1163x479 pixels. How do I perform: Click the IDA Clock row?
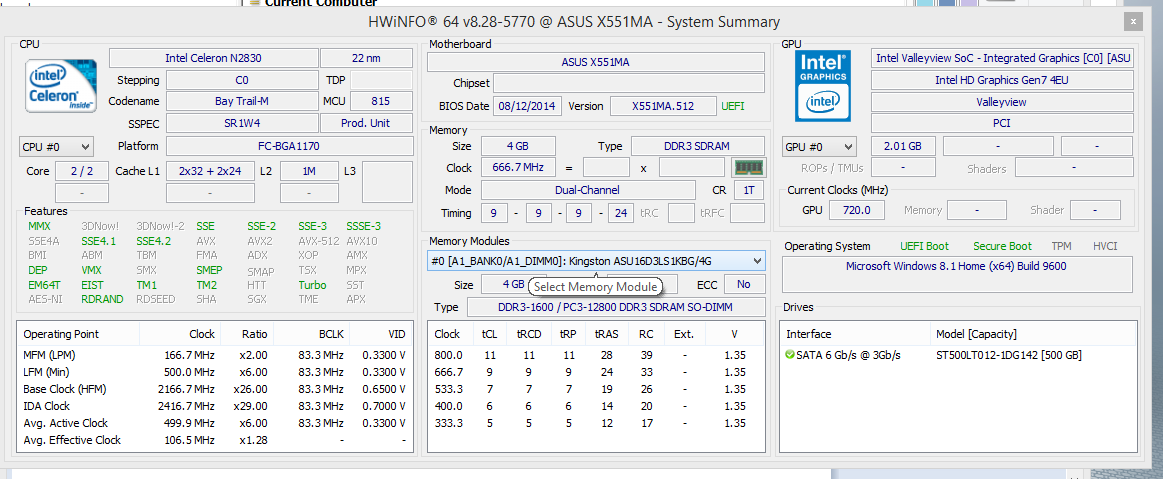pos(214,406)
